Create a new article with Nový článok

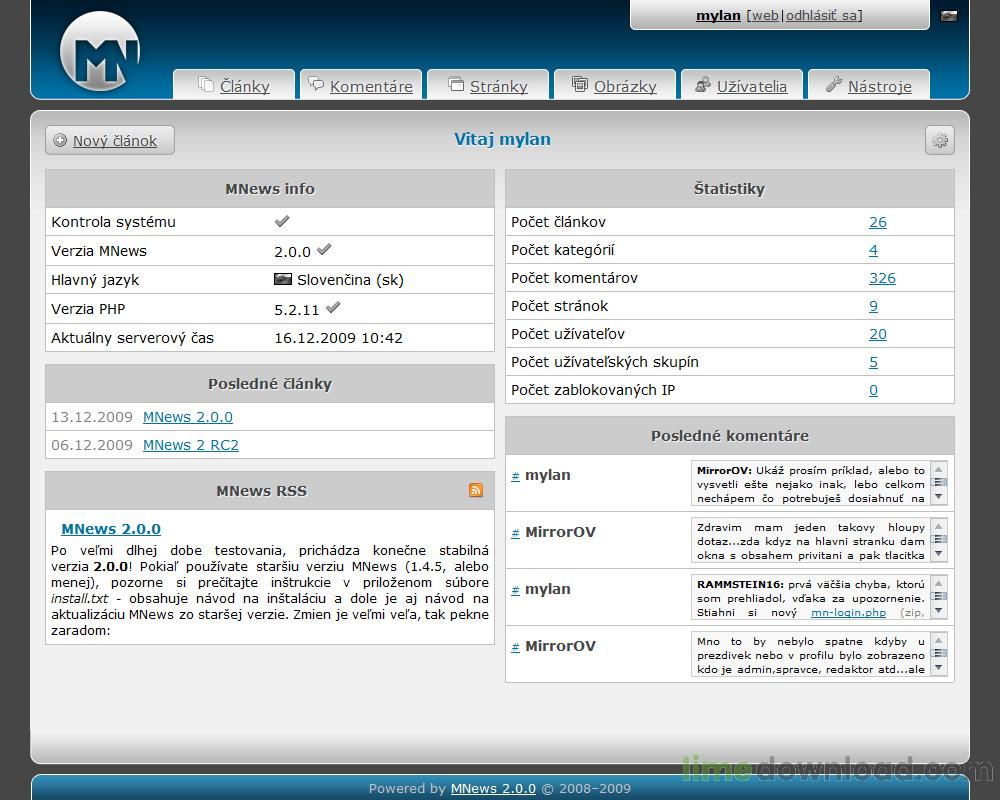tap(110, 140)
